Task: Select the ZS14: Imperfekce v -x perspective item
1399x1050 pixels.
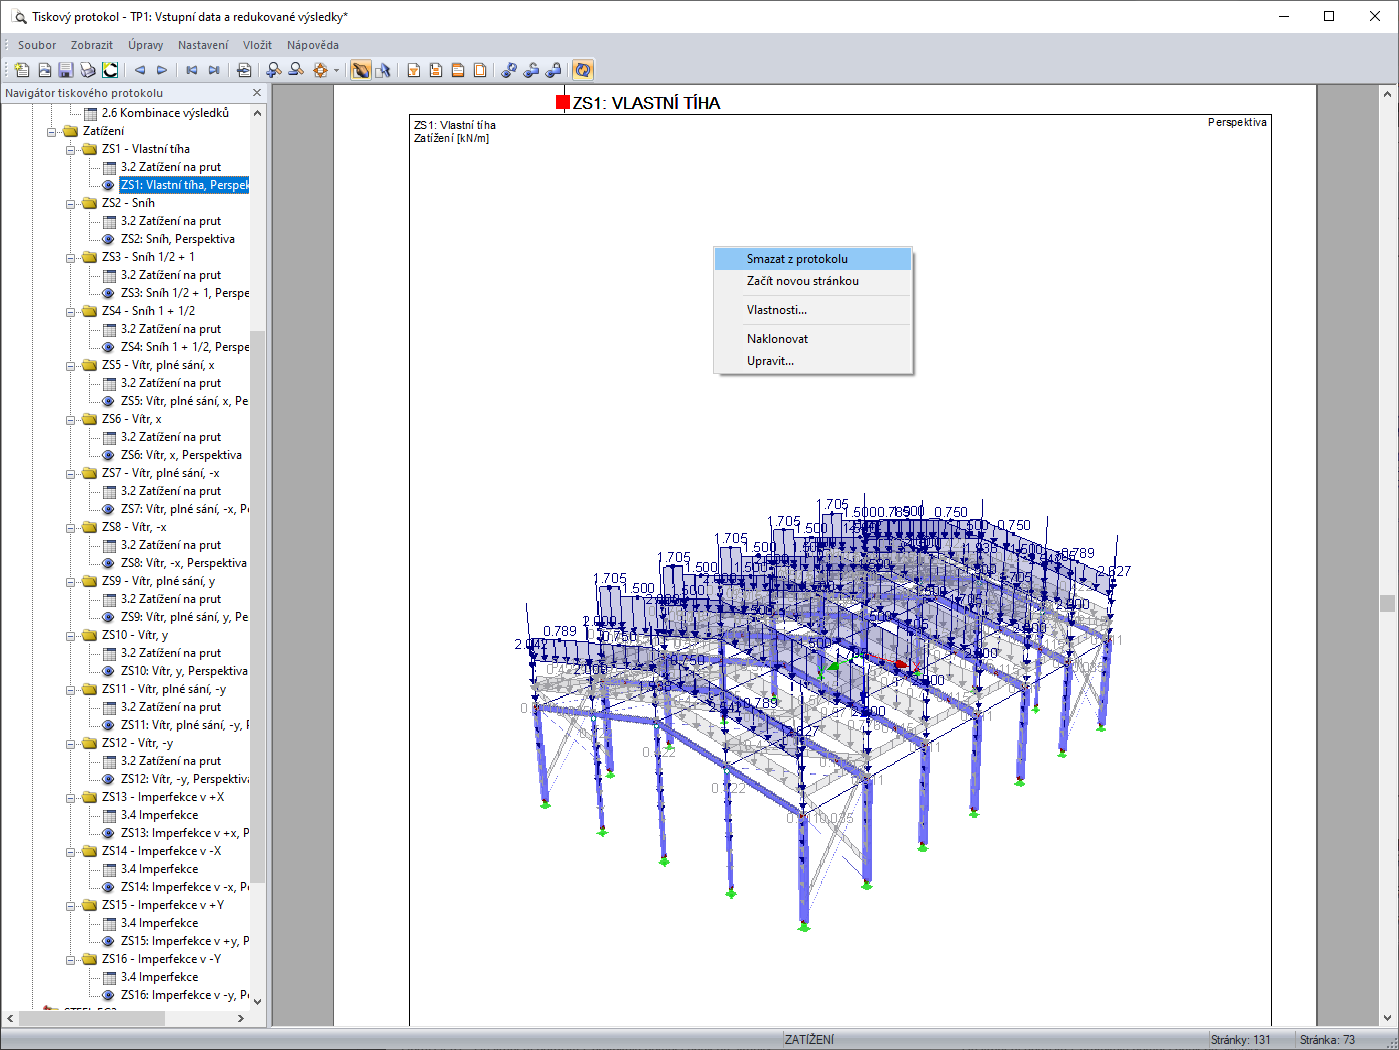Action: tap(185, 887)
